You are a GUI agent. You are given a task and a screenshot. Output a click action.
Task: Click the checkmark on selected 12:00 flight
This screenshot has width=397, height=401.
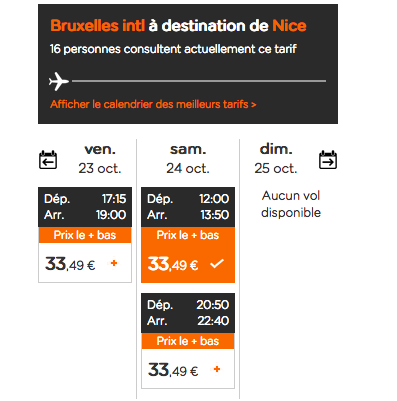217,264
